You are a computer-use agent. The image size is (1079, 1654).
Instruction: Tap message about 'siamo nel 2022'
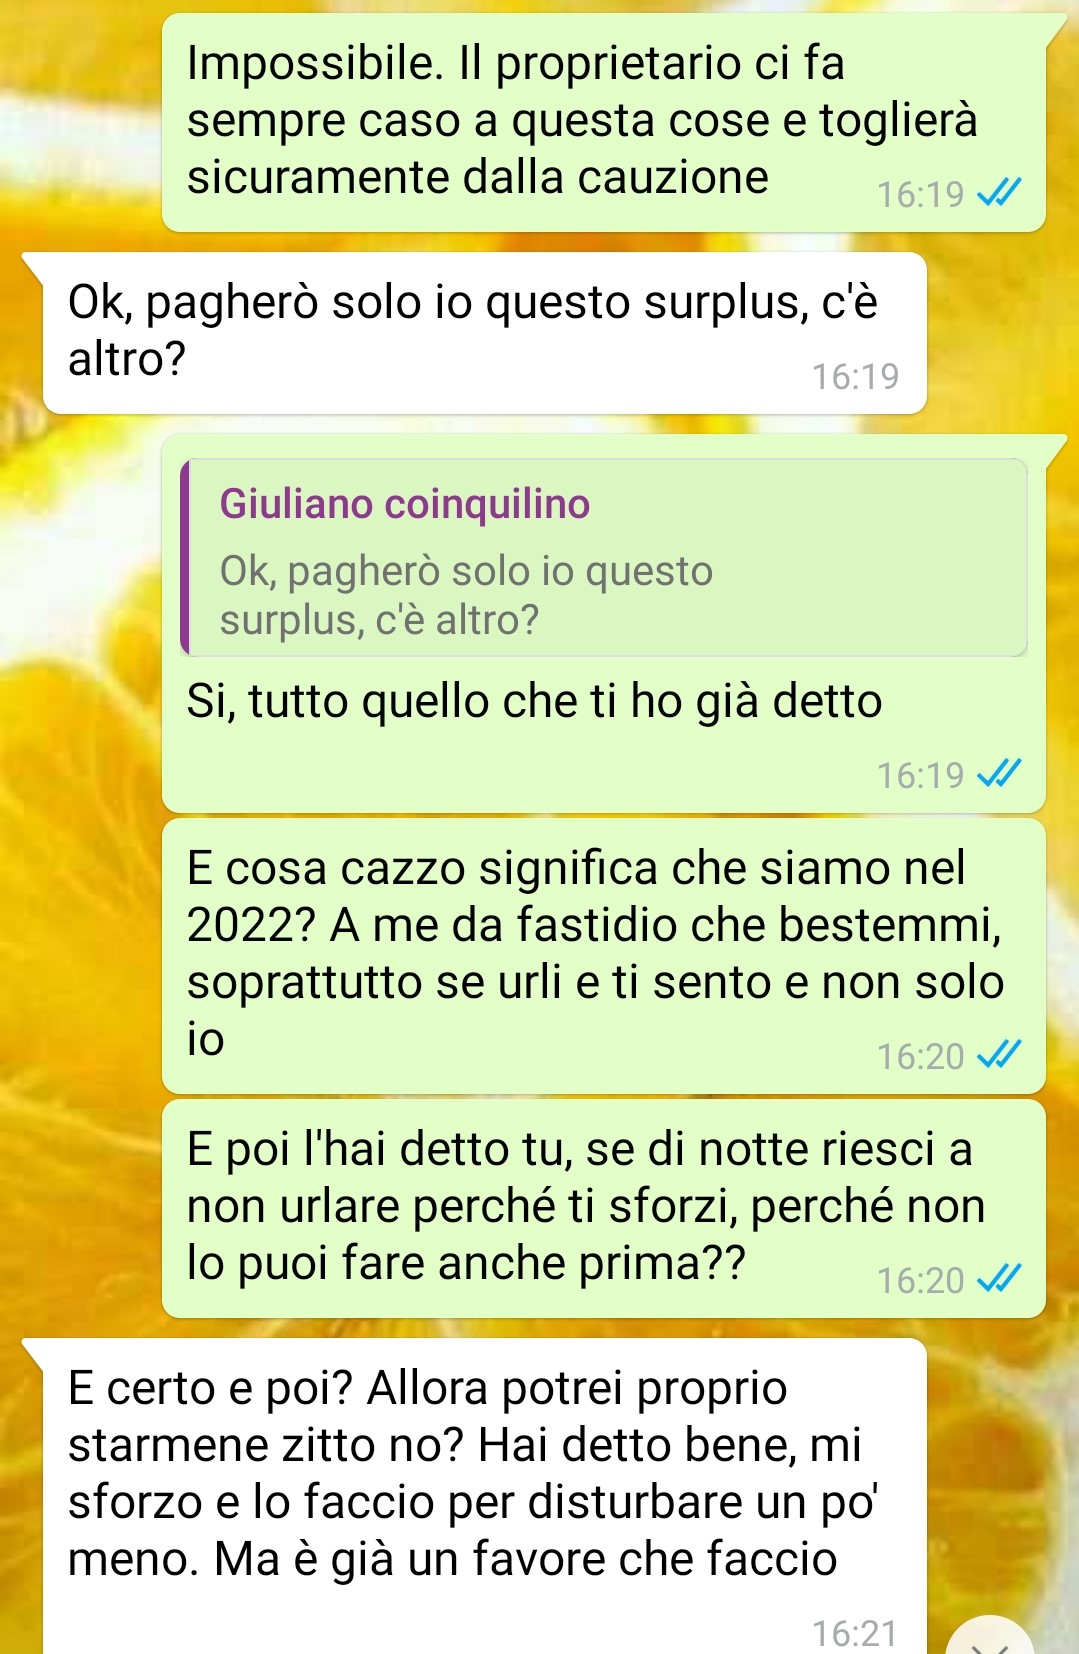click(604, 956)
